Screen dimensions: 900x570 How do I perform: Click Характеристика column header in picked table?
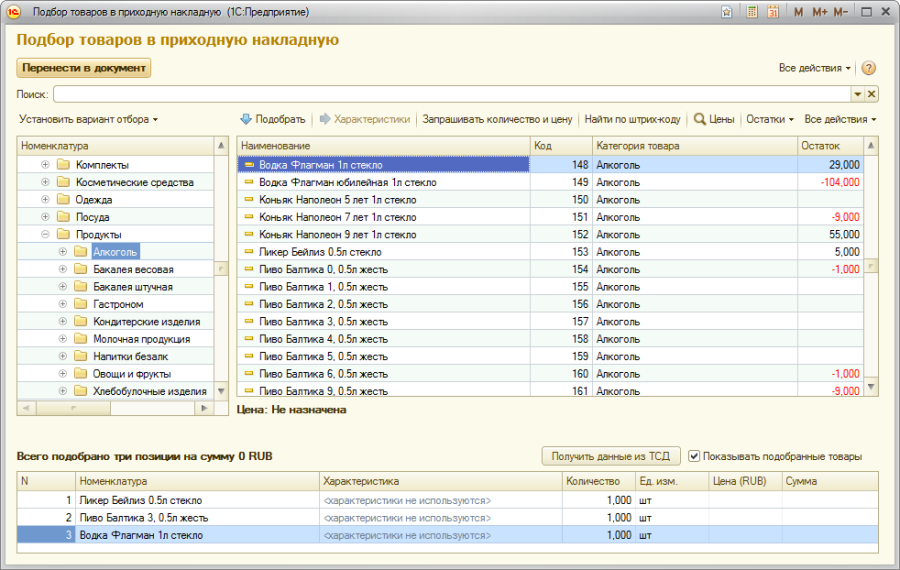pyautogui.click(x=440, y=481)
